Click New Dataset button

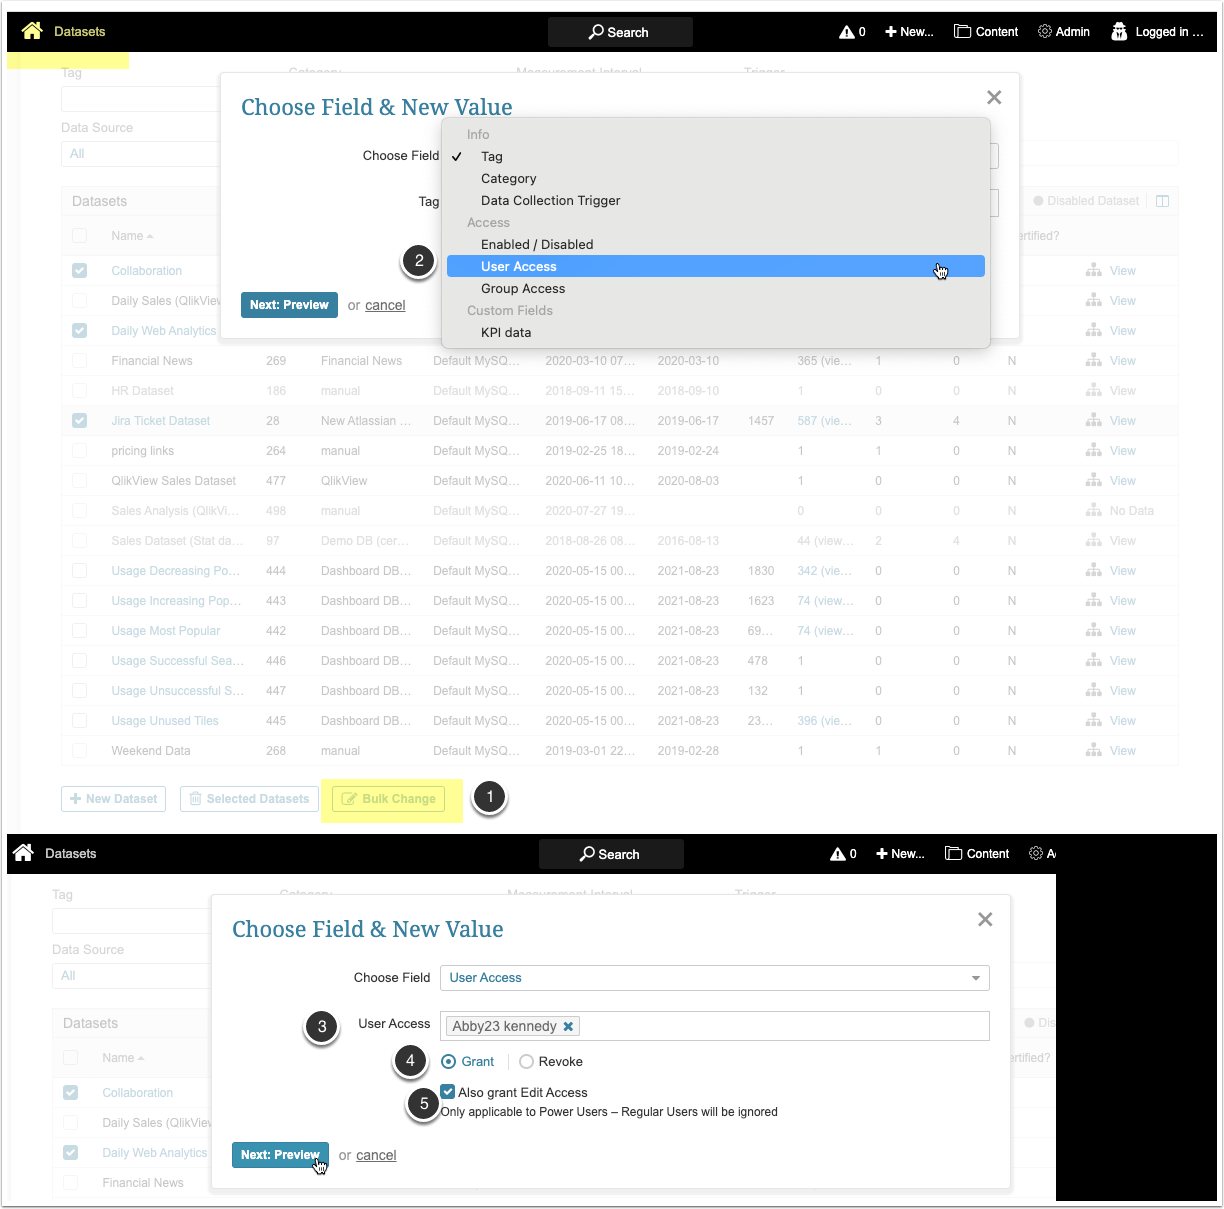(x=114, y=799)
